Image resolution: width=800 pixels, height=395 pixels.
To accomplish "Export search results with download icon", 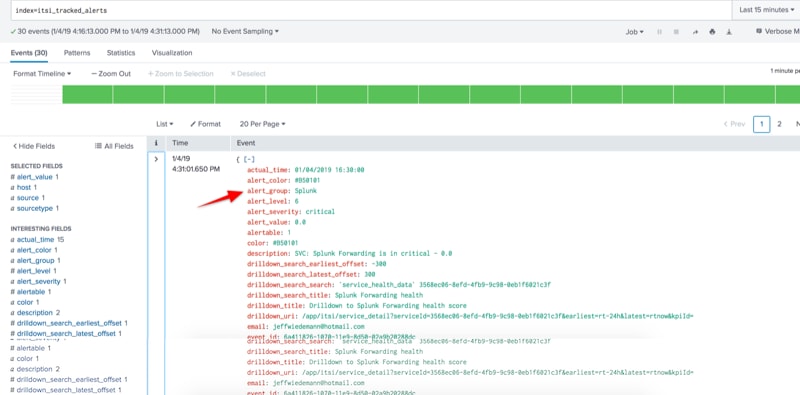I will [x=729, y=32].
